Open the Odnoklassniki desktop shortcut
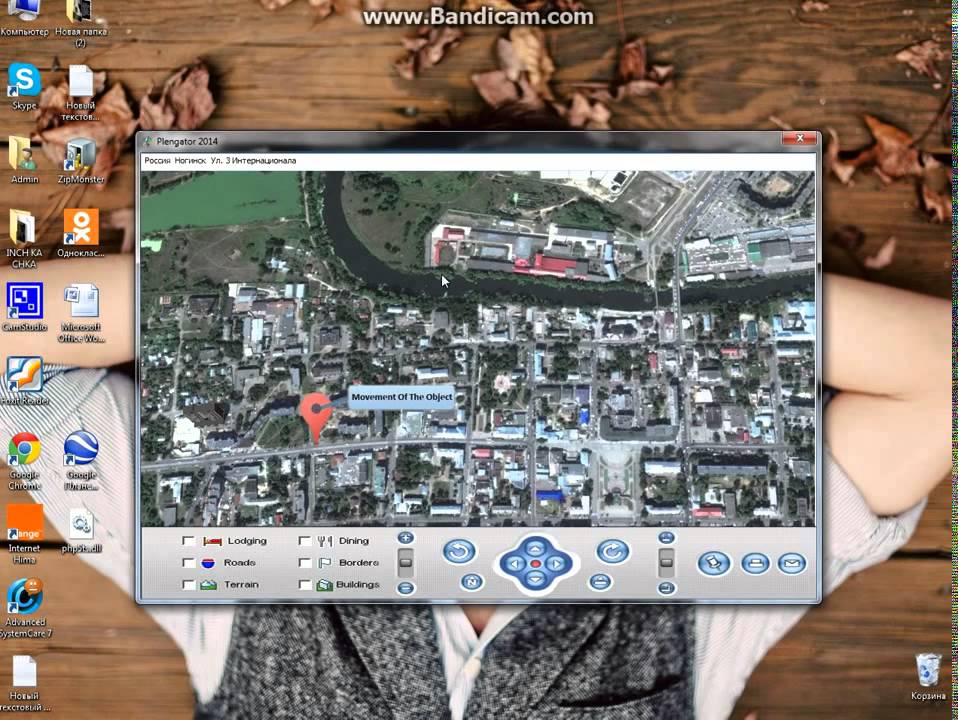The width and height of the screenshot is (958, 720). point(81,233)
